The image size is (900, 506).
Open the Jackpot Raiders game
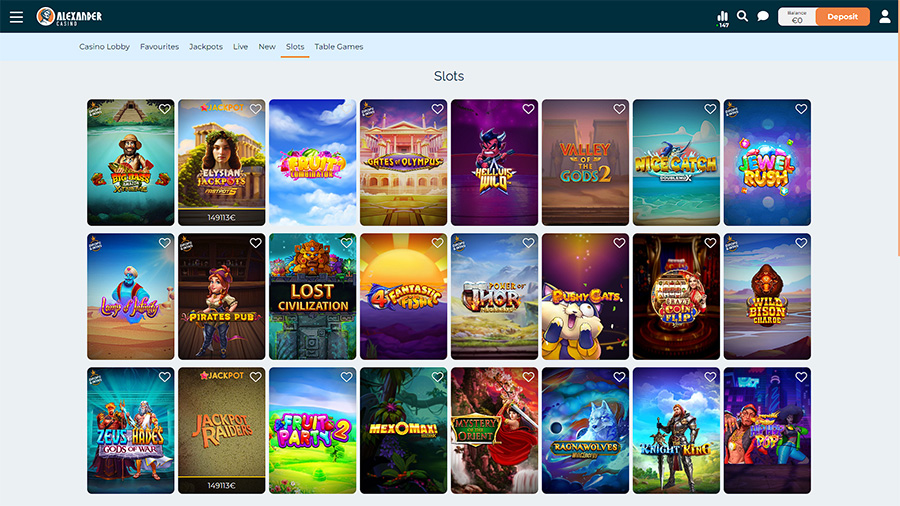point(222,430)
